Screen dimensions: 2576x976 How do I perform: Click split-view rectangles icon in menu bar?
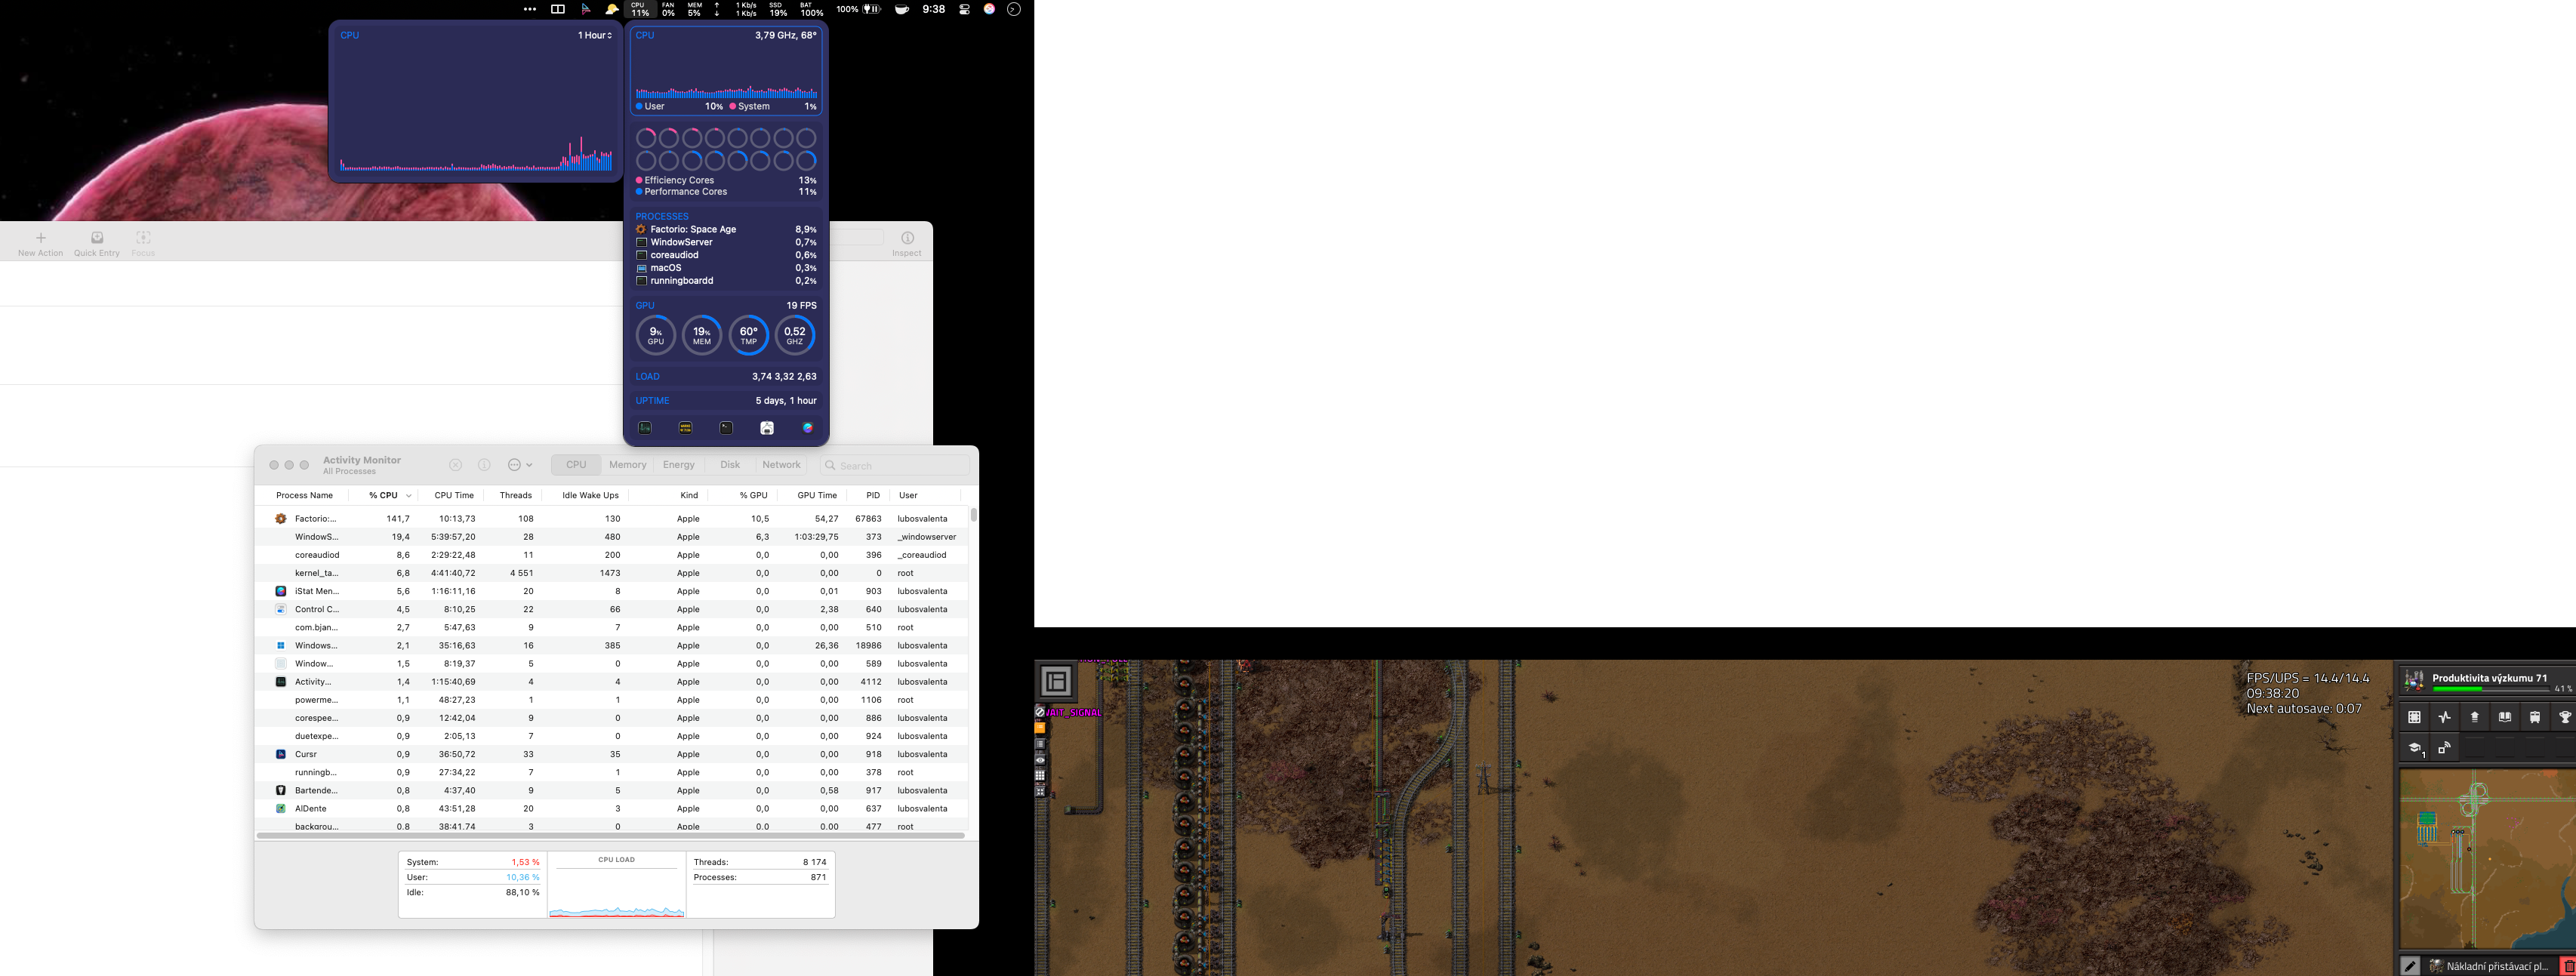coord(558,9)
